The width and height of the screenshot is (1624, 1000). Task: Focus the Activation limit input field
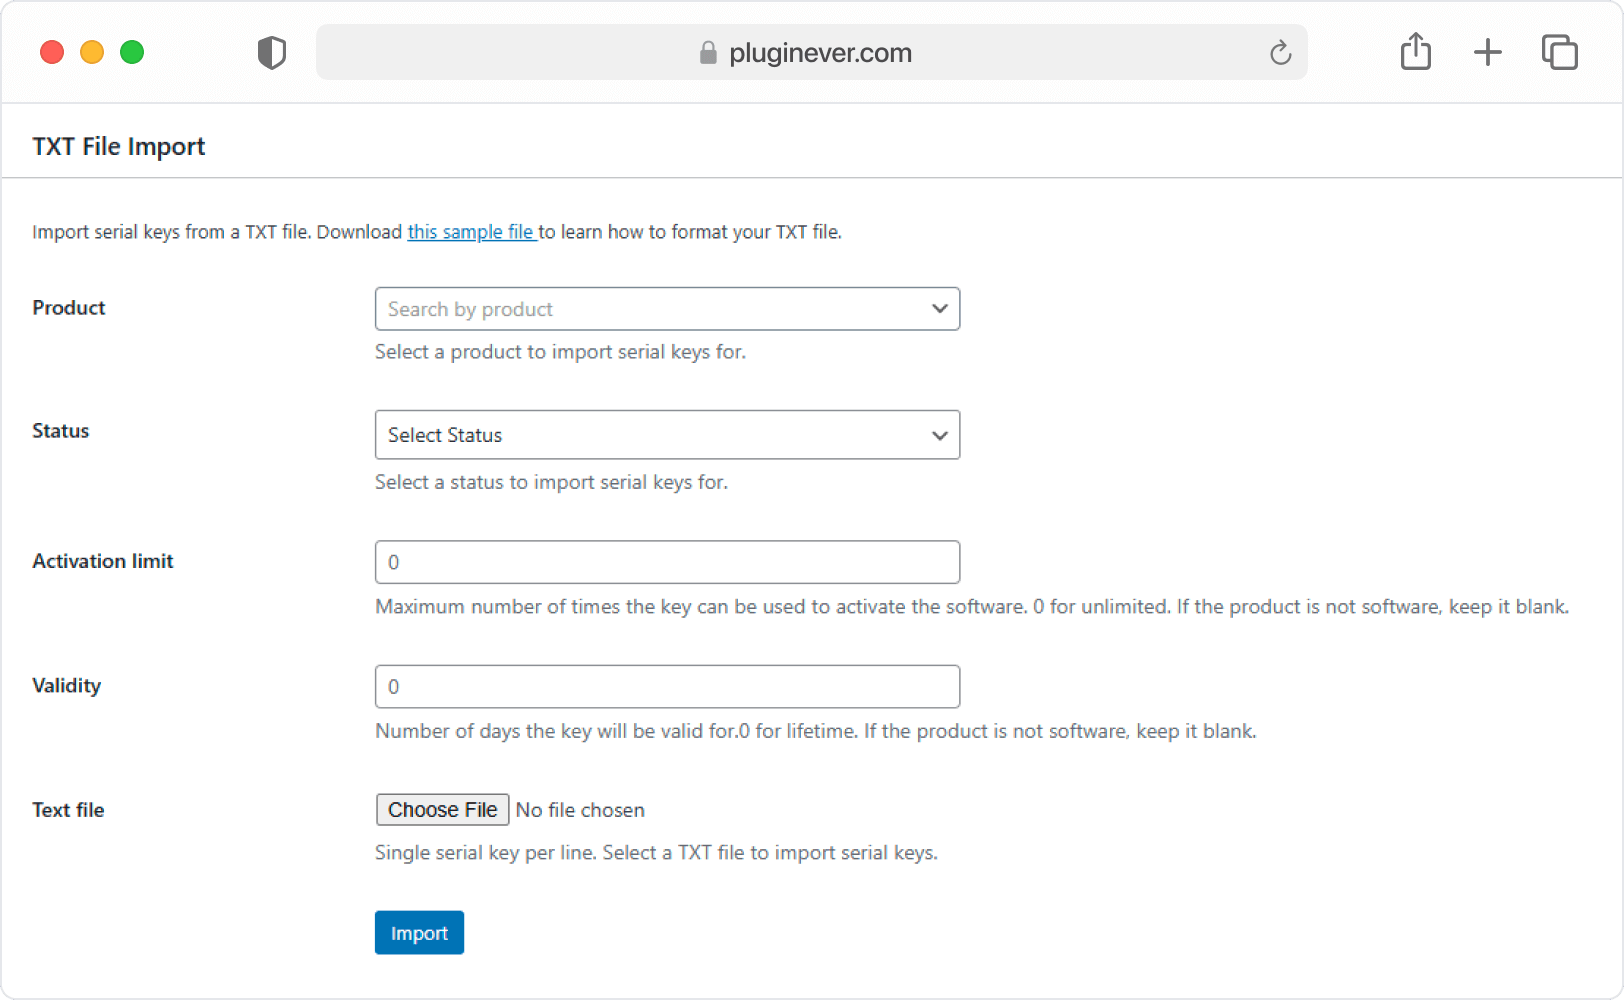667,562
